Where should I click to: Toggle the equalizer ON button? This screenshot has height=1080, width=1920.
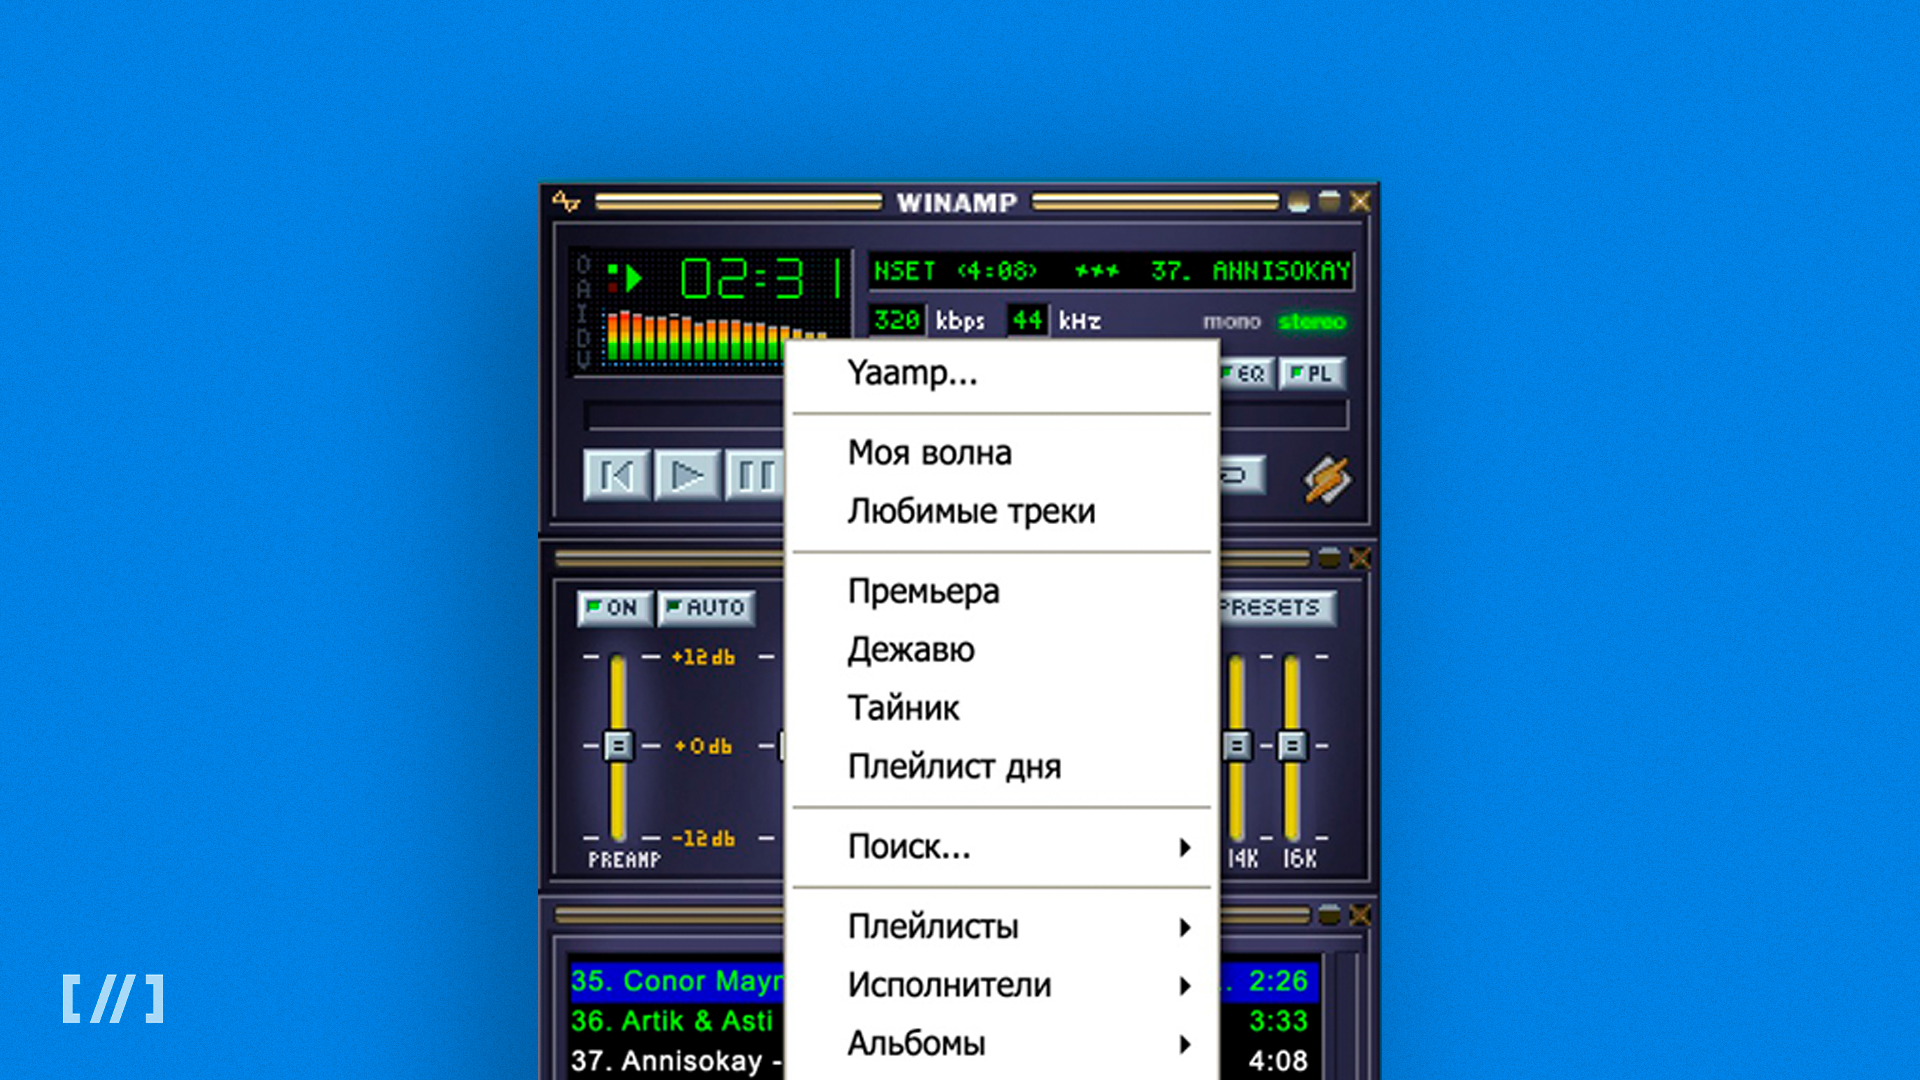pos(614,608)
